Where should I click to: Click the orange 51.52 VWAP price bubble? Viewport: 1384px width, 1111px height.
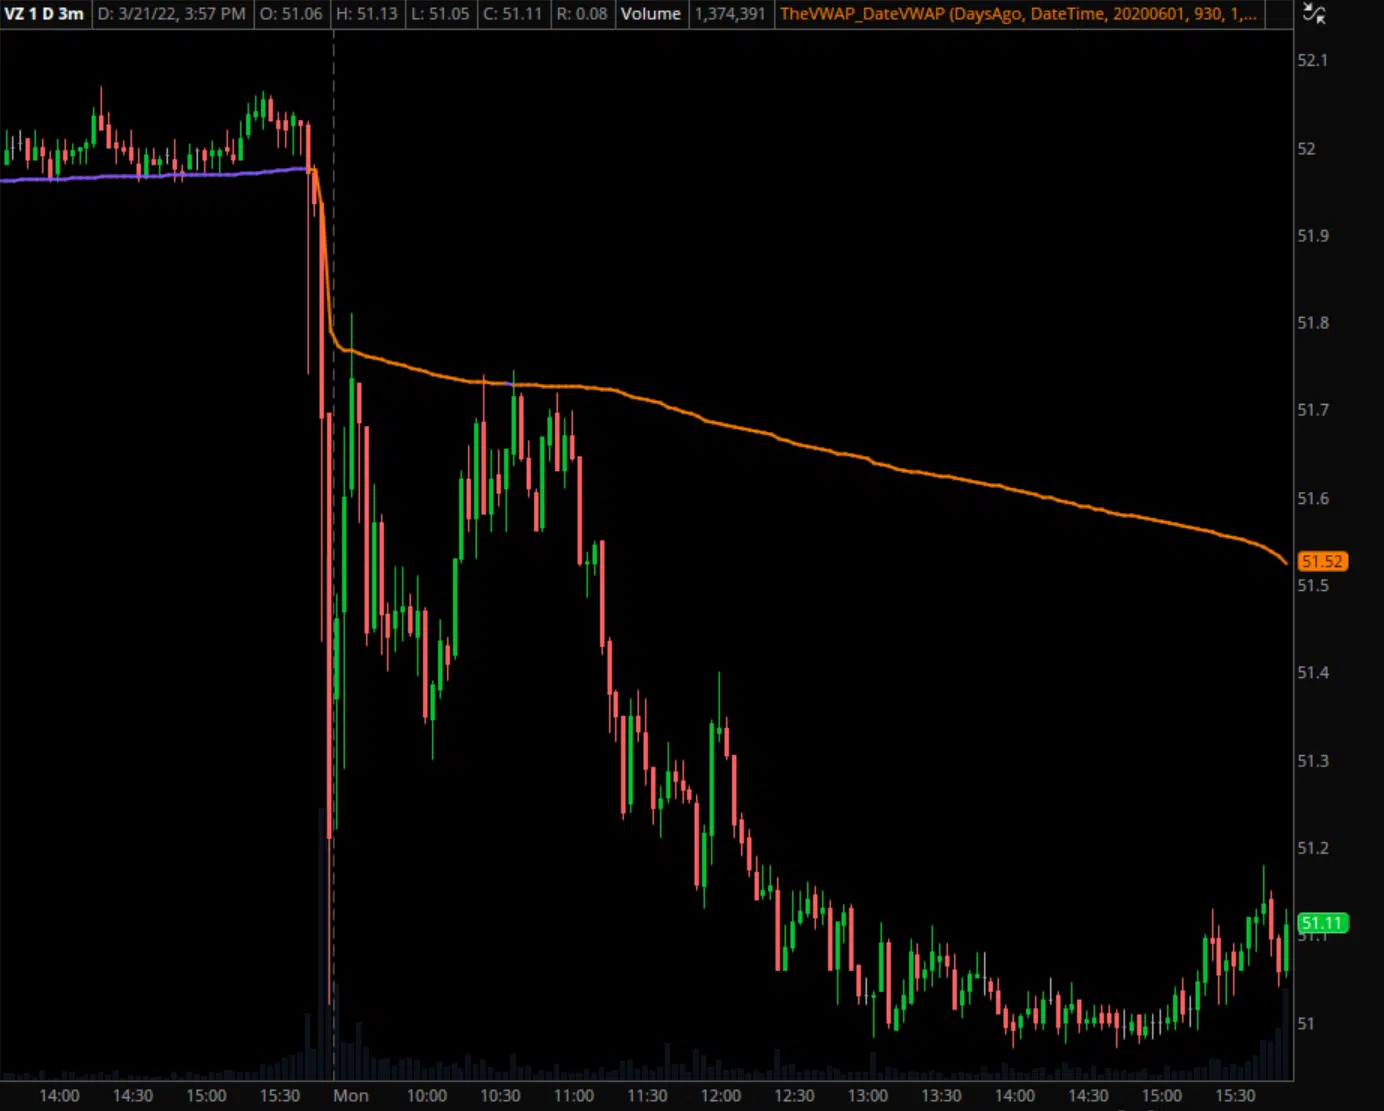click(1322, 561)
